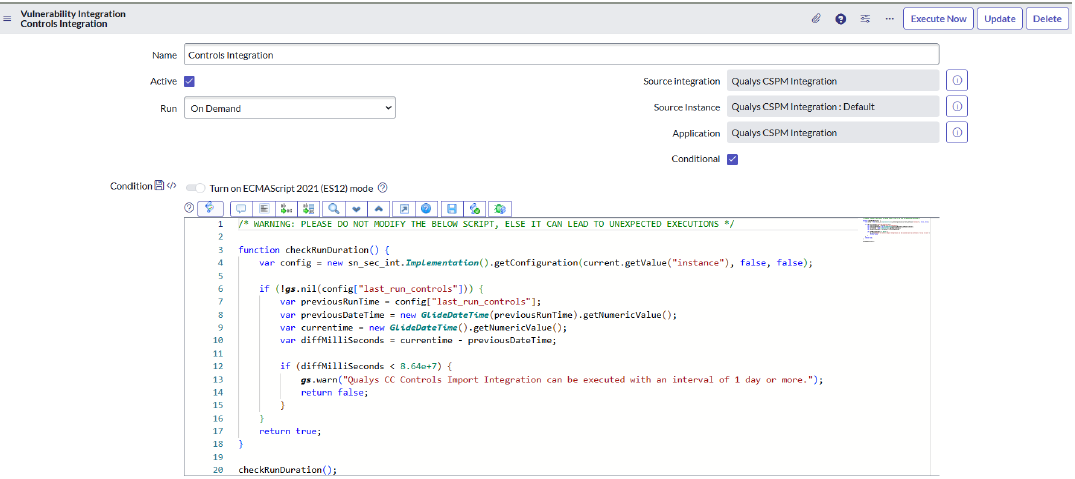The height and width of the screenshot is (479, 1075).
Task: Click the Application field info icon
Action: pos(956,133)
